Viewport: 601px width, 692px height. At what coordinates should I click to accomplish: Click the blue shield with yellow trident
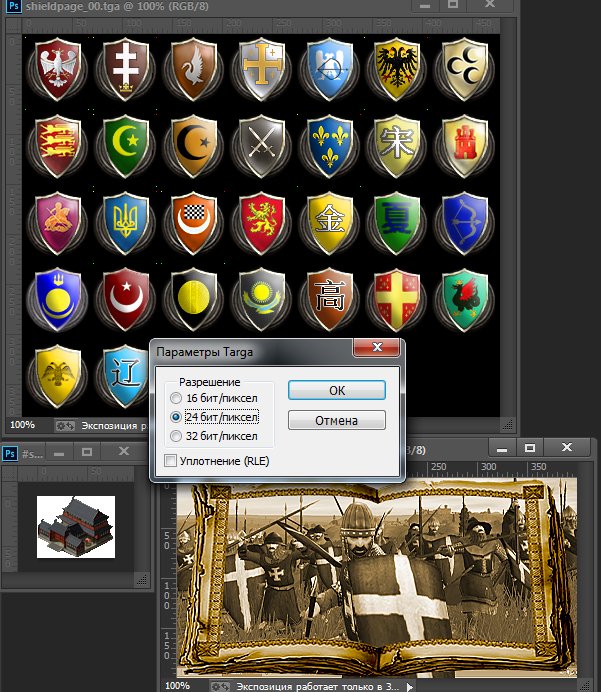pos(126,223)
